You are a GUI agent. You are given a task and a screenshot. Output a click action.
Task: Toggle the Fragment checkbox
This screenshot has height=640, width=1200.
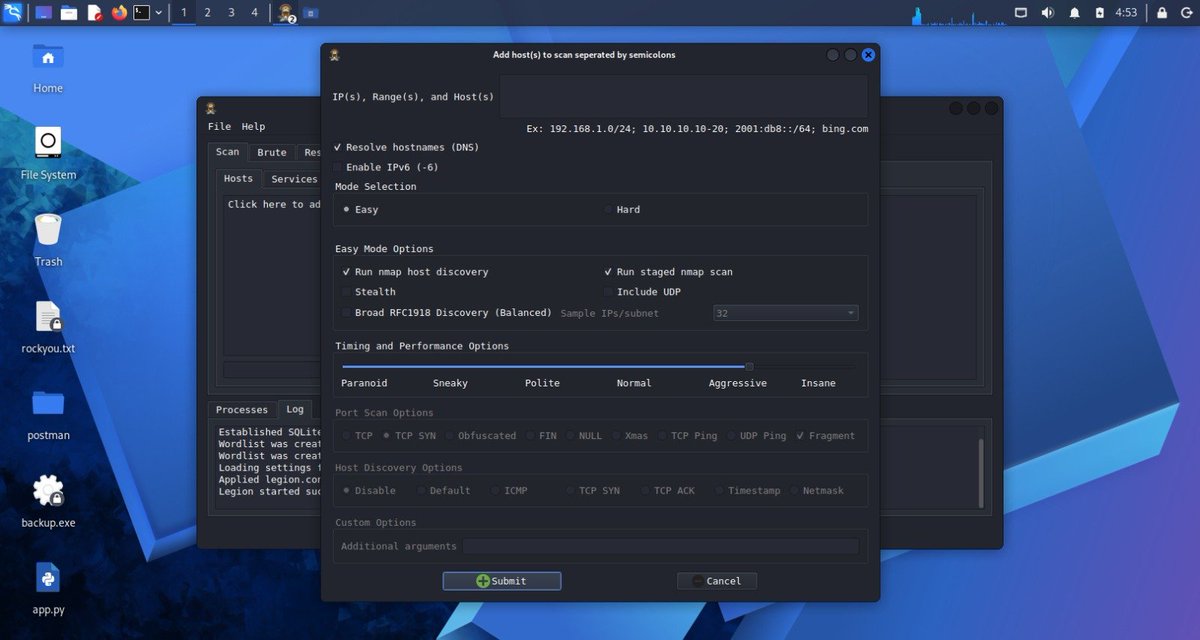pyautogui.click(x=825, y=436)
